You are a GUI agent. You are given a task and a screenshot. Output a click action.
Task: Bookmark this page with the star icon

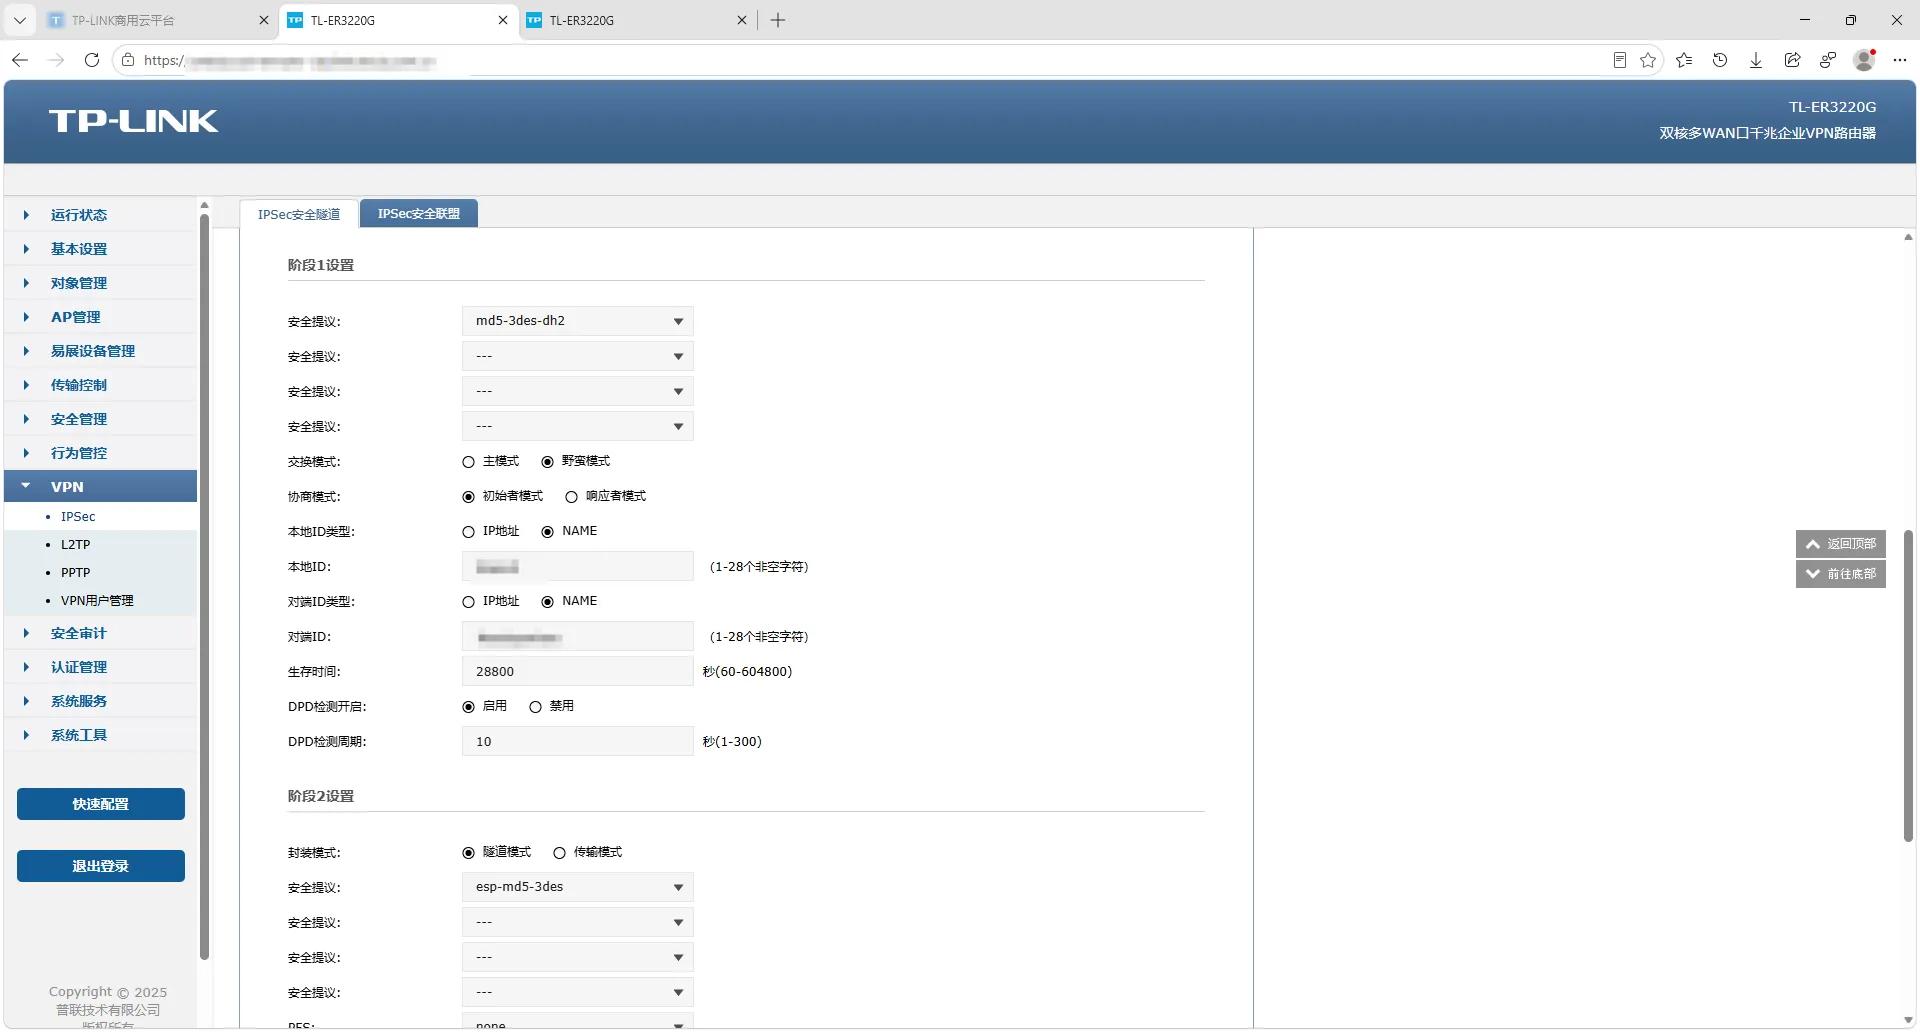pos(1648,60)
